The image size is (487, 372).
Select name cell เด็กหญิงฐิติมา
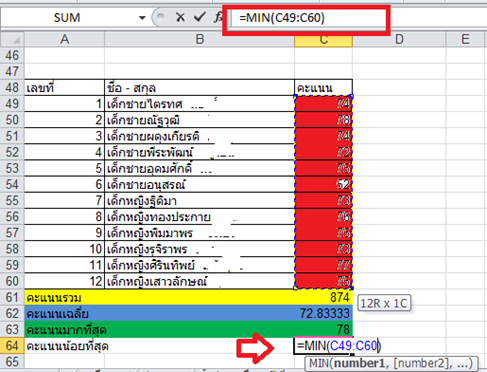click(200, 201)
